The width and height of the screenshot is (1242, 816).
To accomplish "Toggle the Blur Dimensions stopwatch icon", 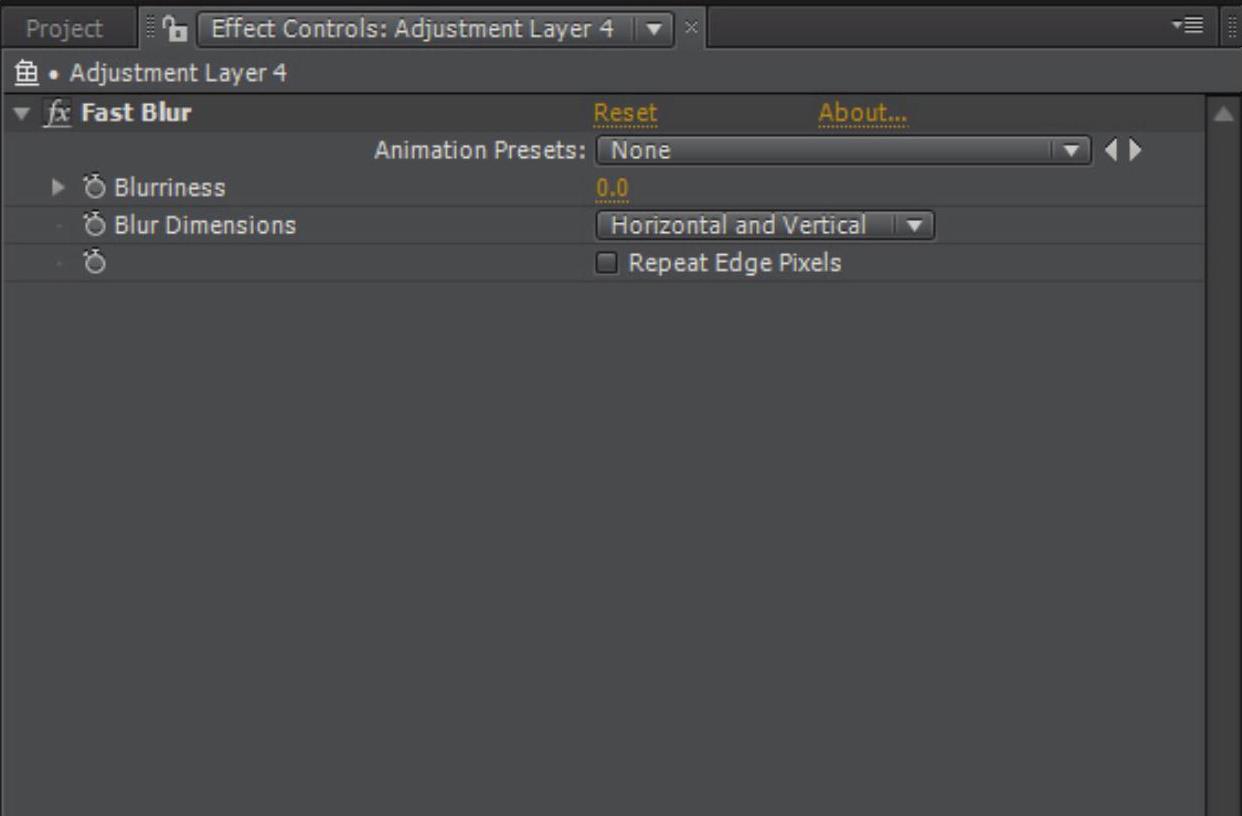I will (x=95, y=225).
